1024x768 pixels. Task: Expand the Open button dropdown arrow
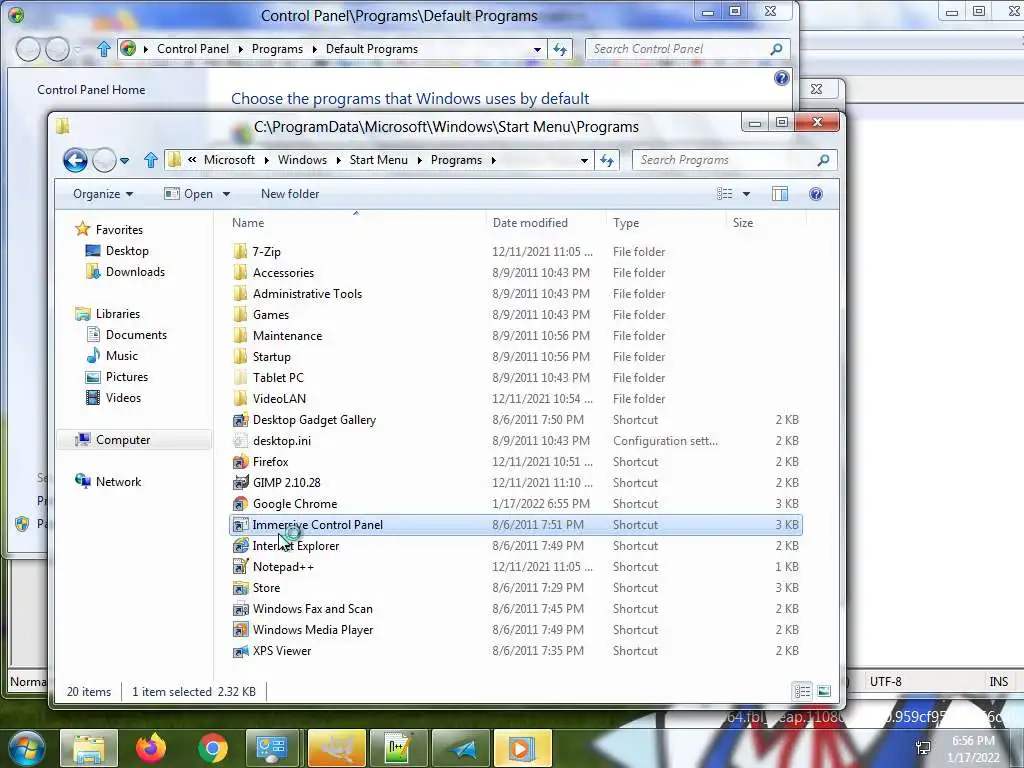click(x=227, y=194)
